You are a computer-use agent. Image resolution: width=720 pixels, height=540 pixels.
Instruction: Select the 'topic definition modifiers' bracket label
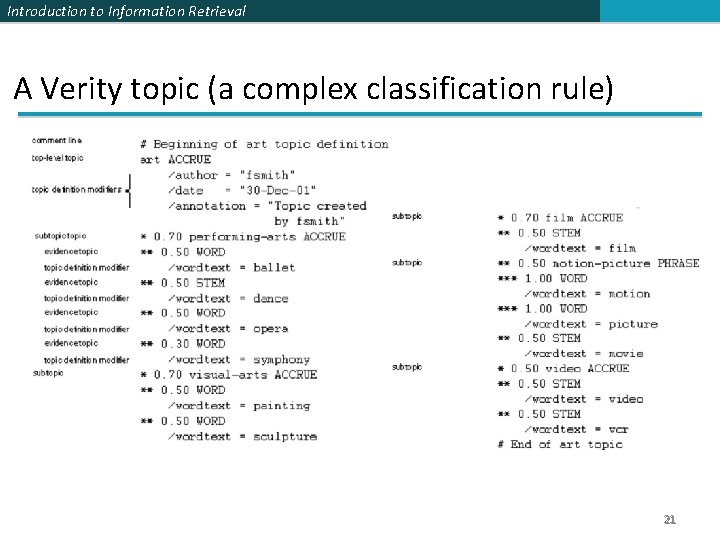point(77,189)
